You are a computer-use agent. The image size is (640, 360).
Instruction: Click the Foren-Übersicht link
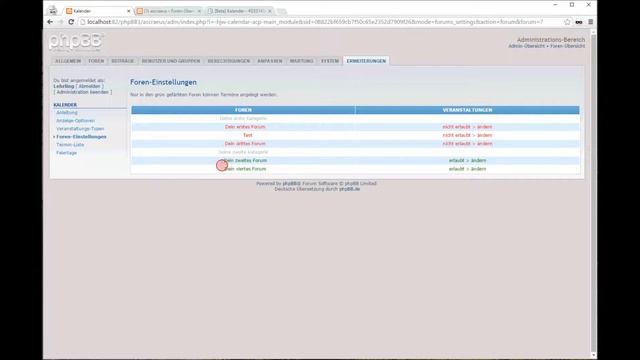[x=567, y=46]
